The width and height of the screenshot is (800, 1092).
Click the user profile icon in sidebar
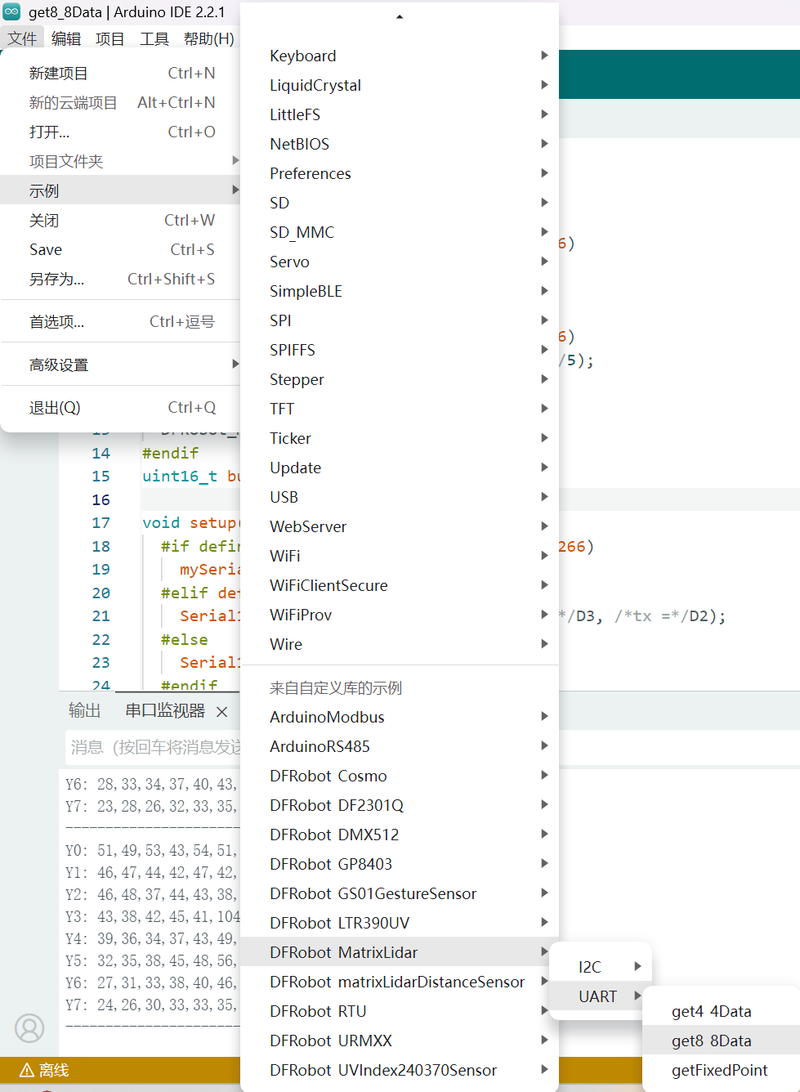(30, 1027)
